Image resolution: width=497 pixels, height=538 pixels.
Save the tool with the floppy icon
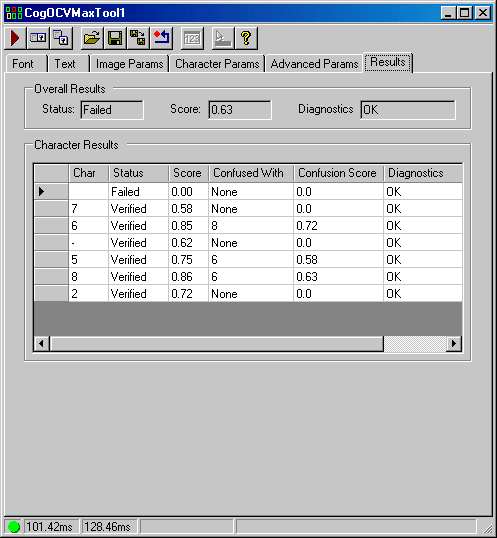(115, 38)
